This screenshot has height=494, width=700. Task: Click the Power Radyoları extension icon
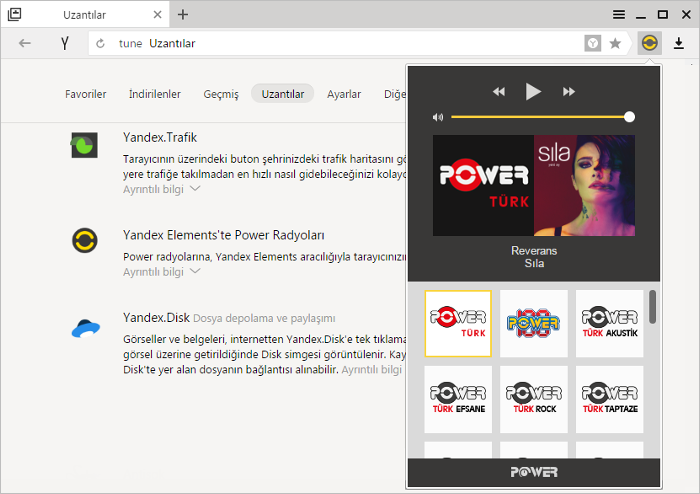coord(85,241)
